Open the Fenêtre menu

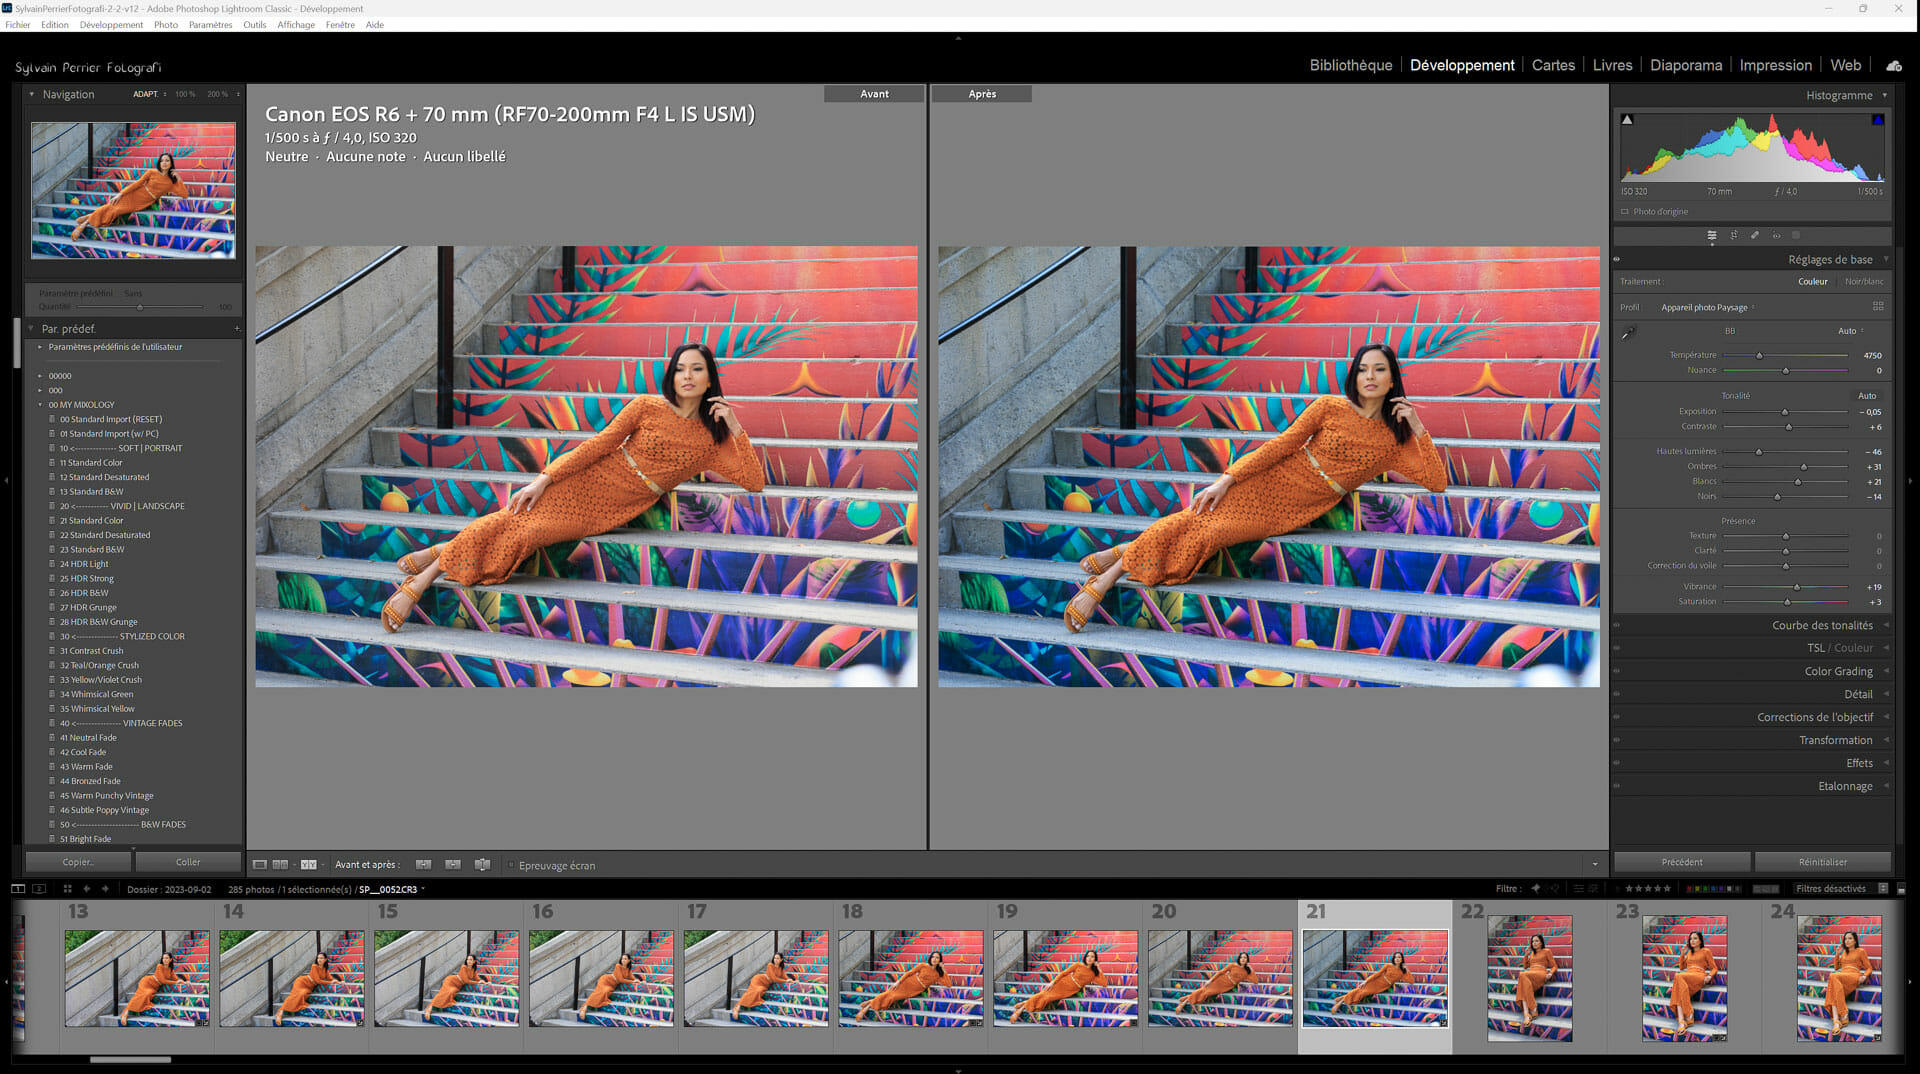tap(340, 25)
